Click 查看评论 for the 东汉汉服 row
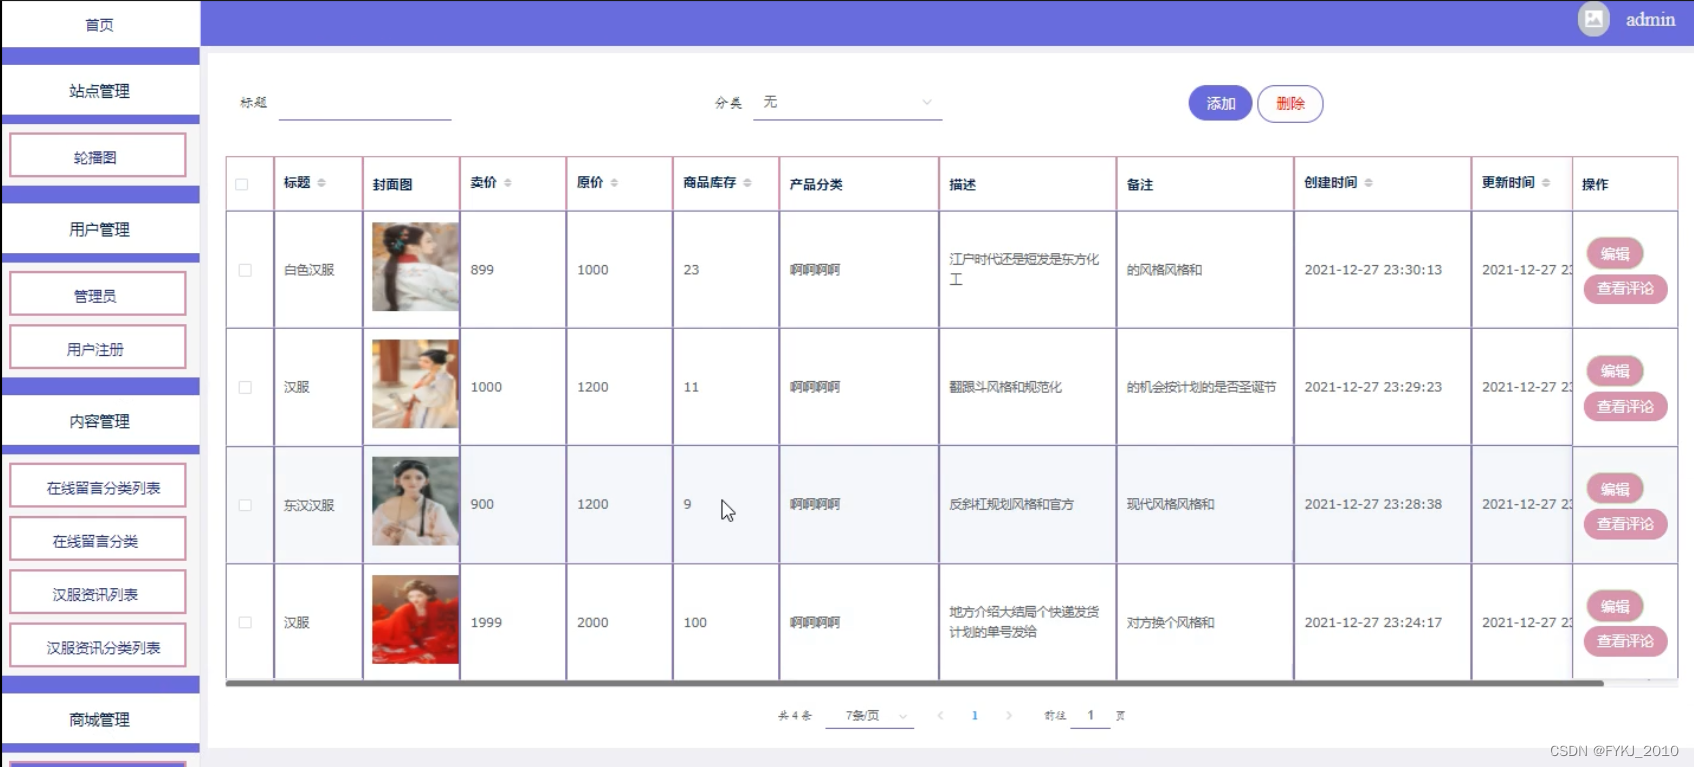This screenshot has height=767, width=1694. click(1625, 523)
